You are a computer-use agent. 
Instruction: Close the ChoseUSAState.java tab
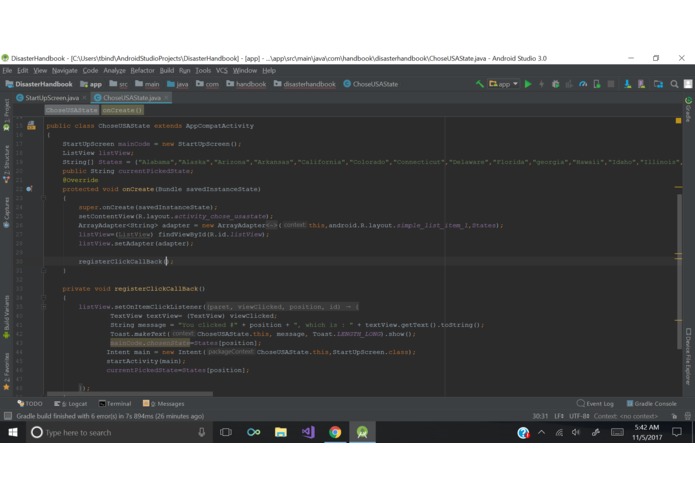click(166, 98)
